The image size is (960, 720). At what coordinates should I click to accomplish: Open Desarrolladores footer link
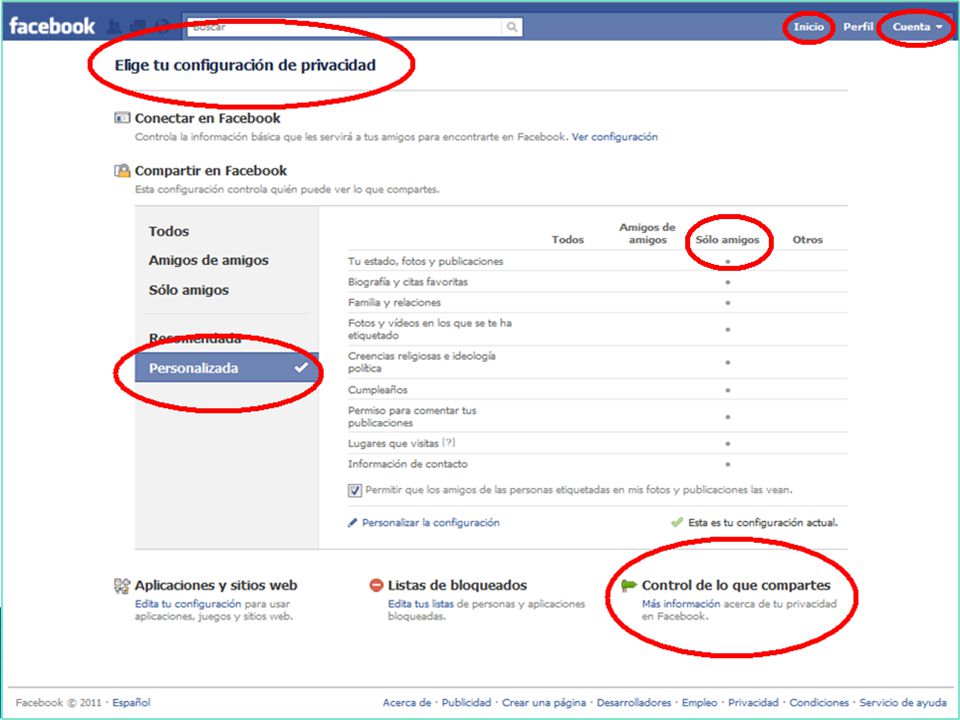pyautogui.click(x=634, y=702)
